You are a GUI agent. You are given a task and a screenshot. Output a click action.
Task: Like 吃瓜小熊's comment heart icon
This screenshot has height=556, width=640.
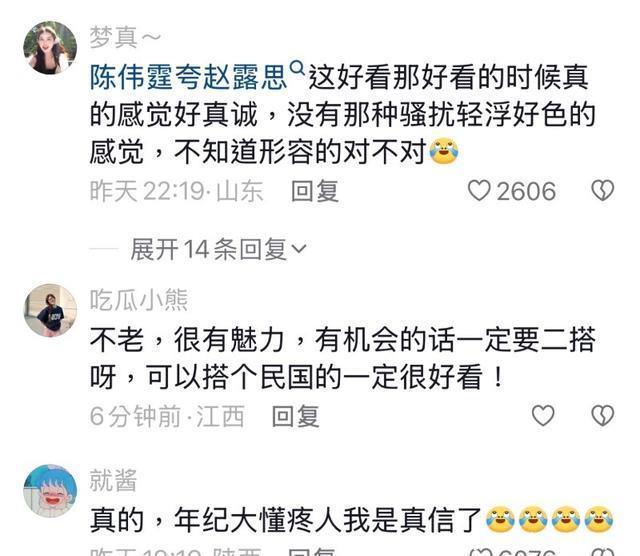[543, 416]
